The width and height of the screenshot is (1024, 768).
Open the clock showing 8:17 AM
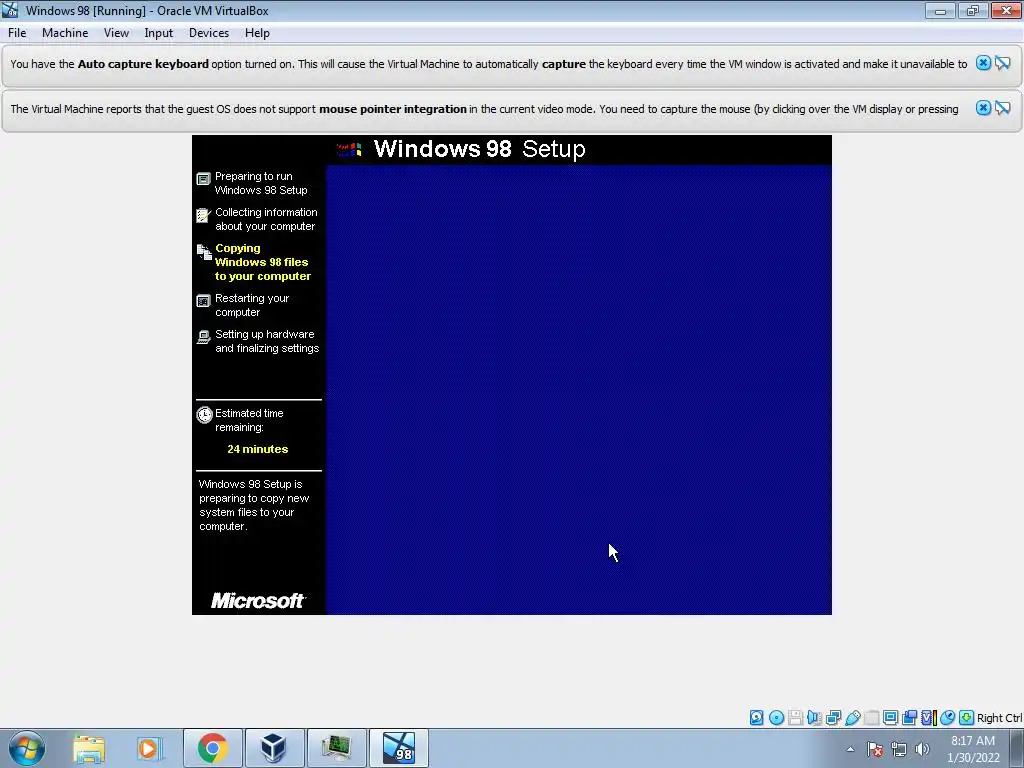click(973, 749)
